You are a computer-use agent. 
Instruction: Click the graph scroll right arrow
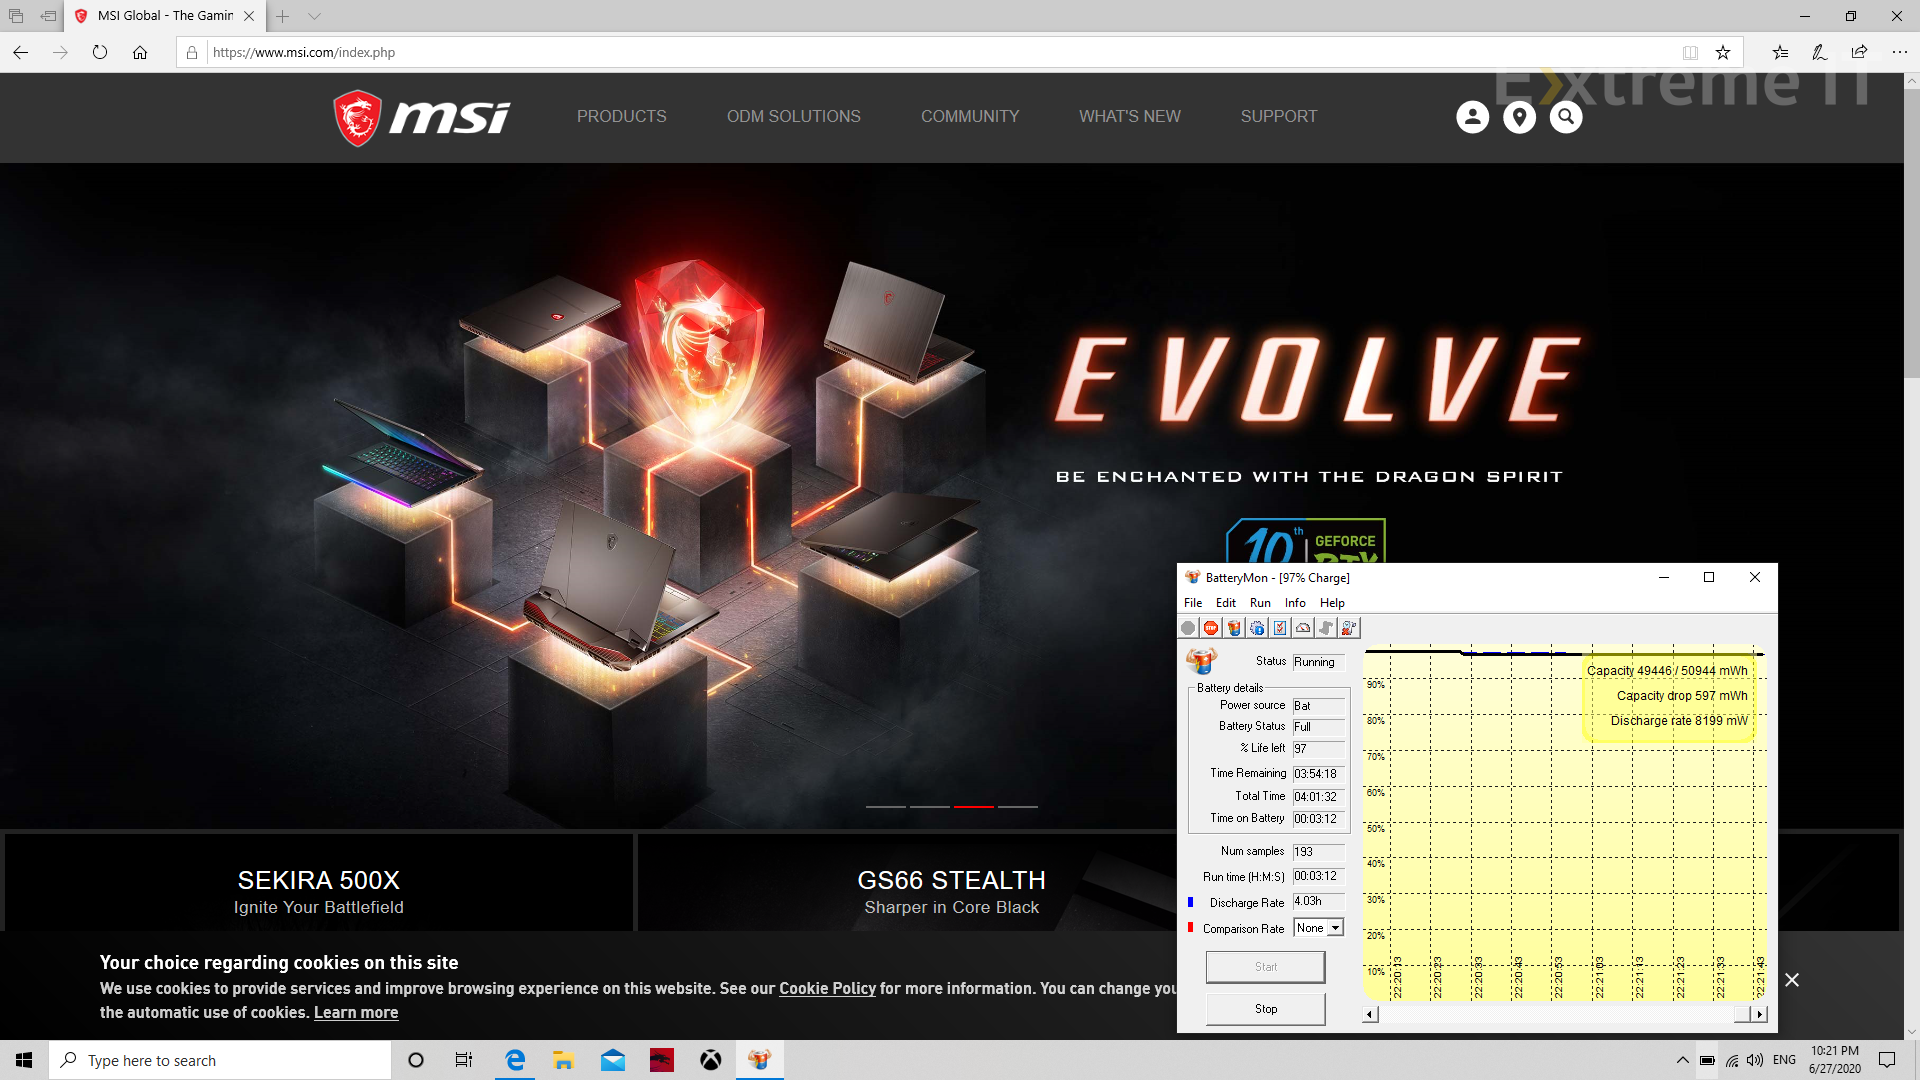click(x=1759, y=1014)
